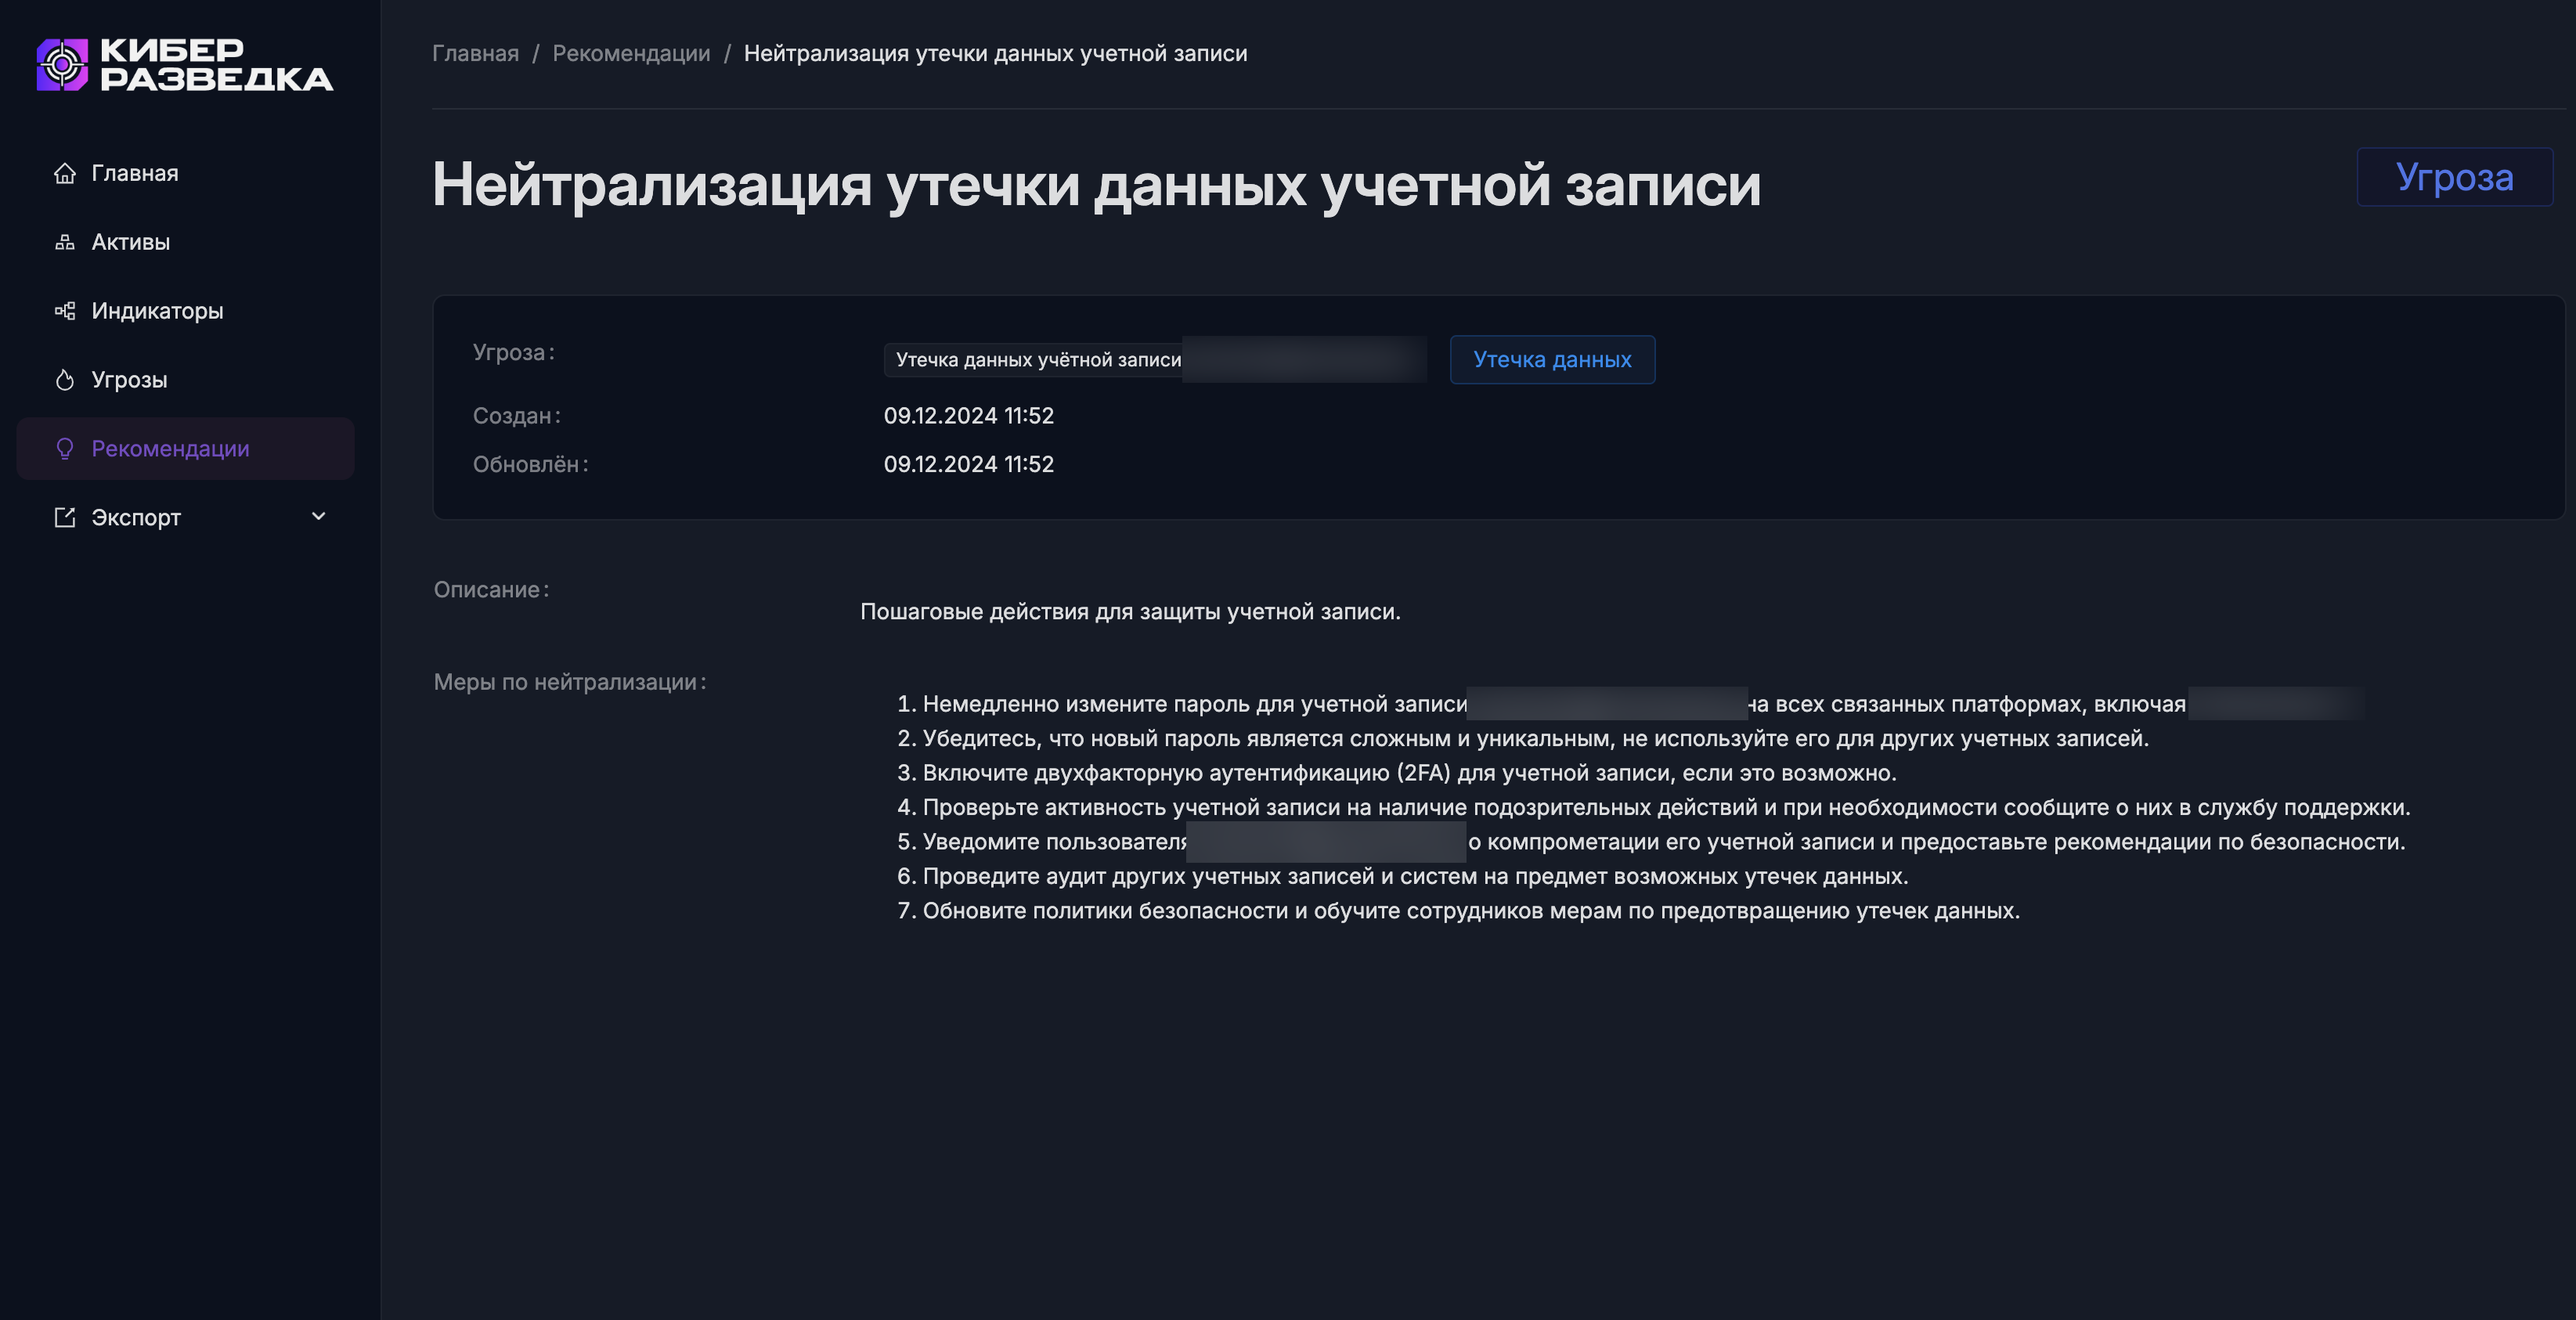Click the Главная breadcrumb link
The image size is (2576, 1320).
(x=475, y=53)
